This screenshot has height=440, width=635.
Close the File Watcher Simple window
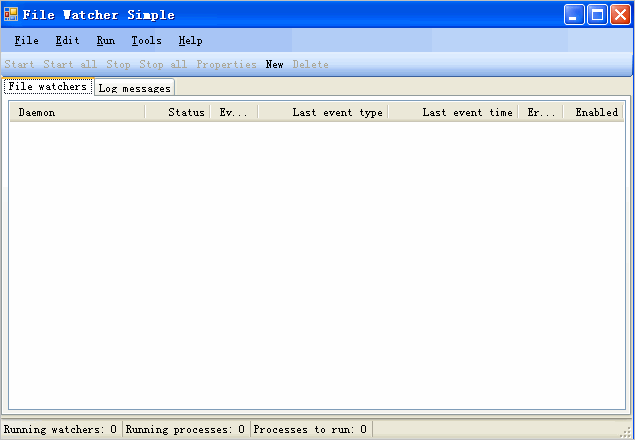coord(620,15)
